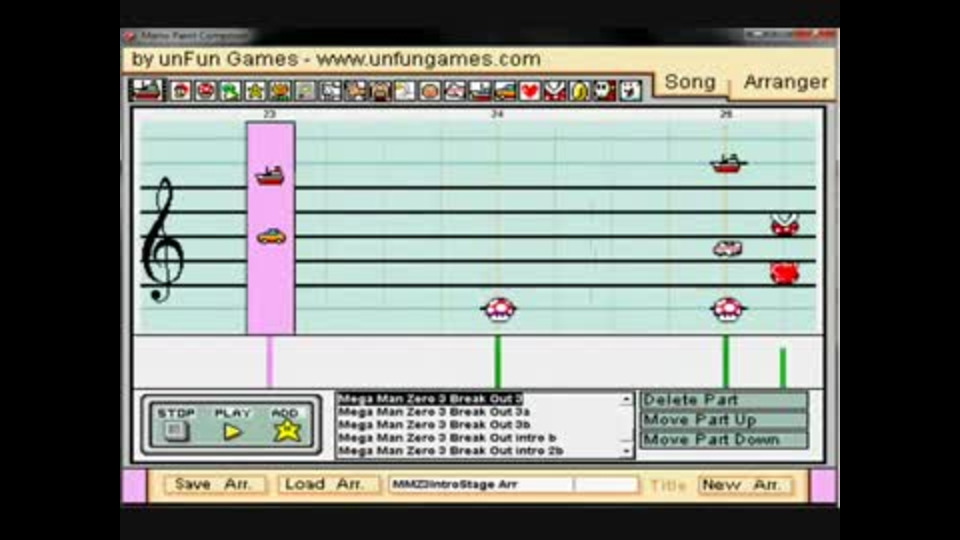Click the boat note at measure 25
Viewport: 960px width, 540px height.
click(728, 163)
